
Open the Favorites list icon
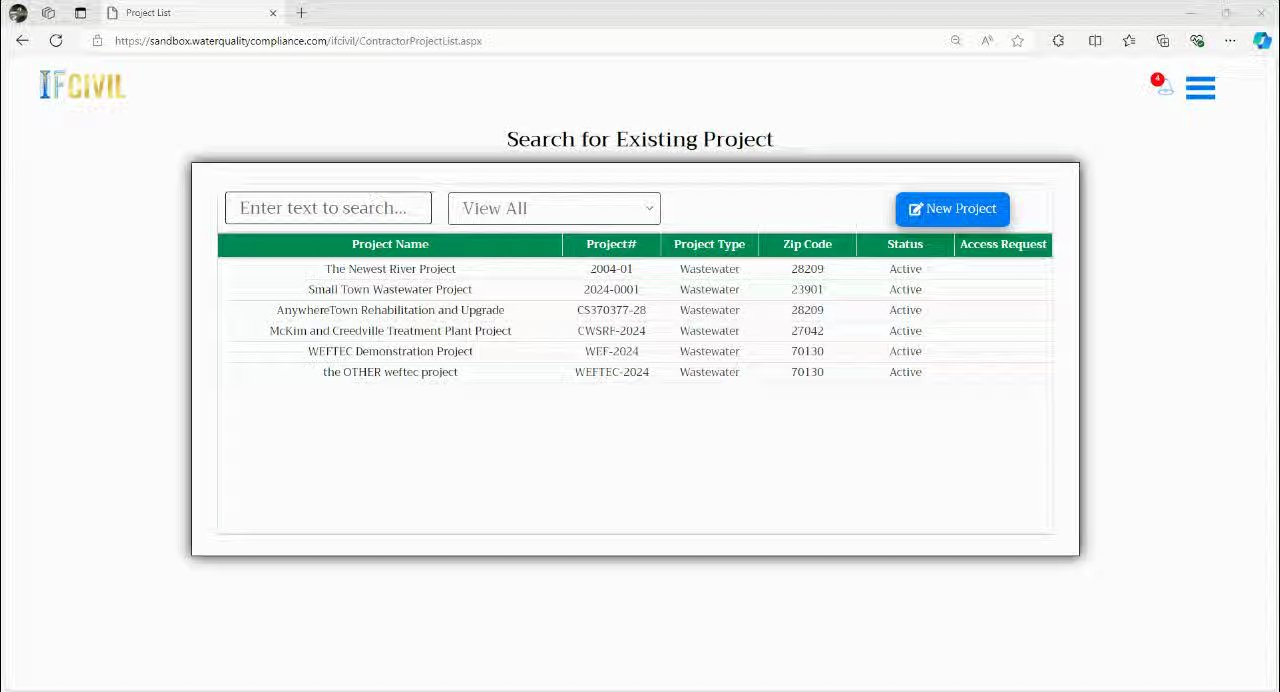[x=1129, y=41]
